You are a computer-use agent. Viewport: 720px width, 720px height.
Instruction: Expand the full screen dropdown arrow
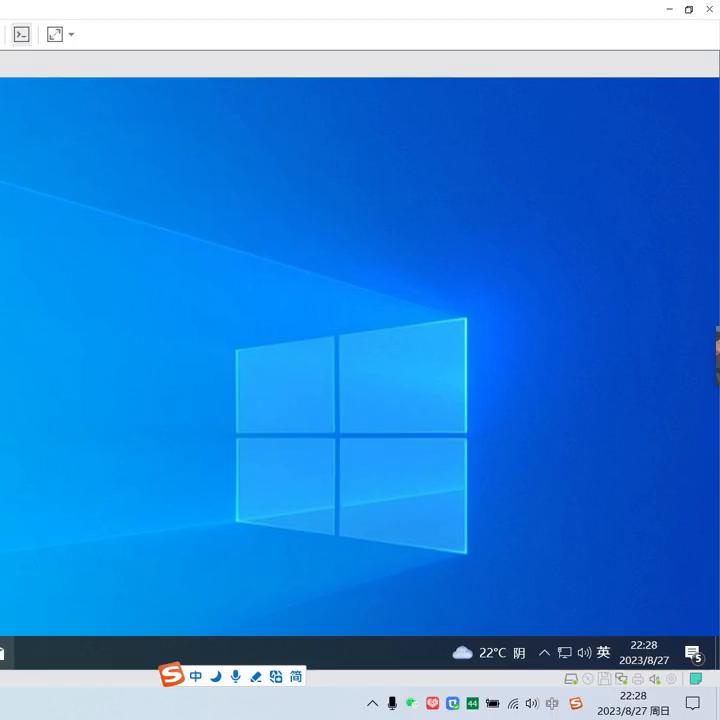pyautogui.click(x=71, y=34)
